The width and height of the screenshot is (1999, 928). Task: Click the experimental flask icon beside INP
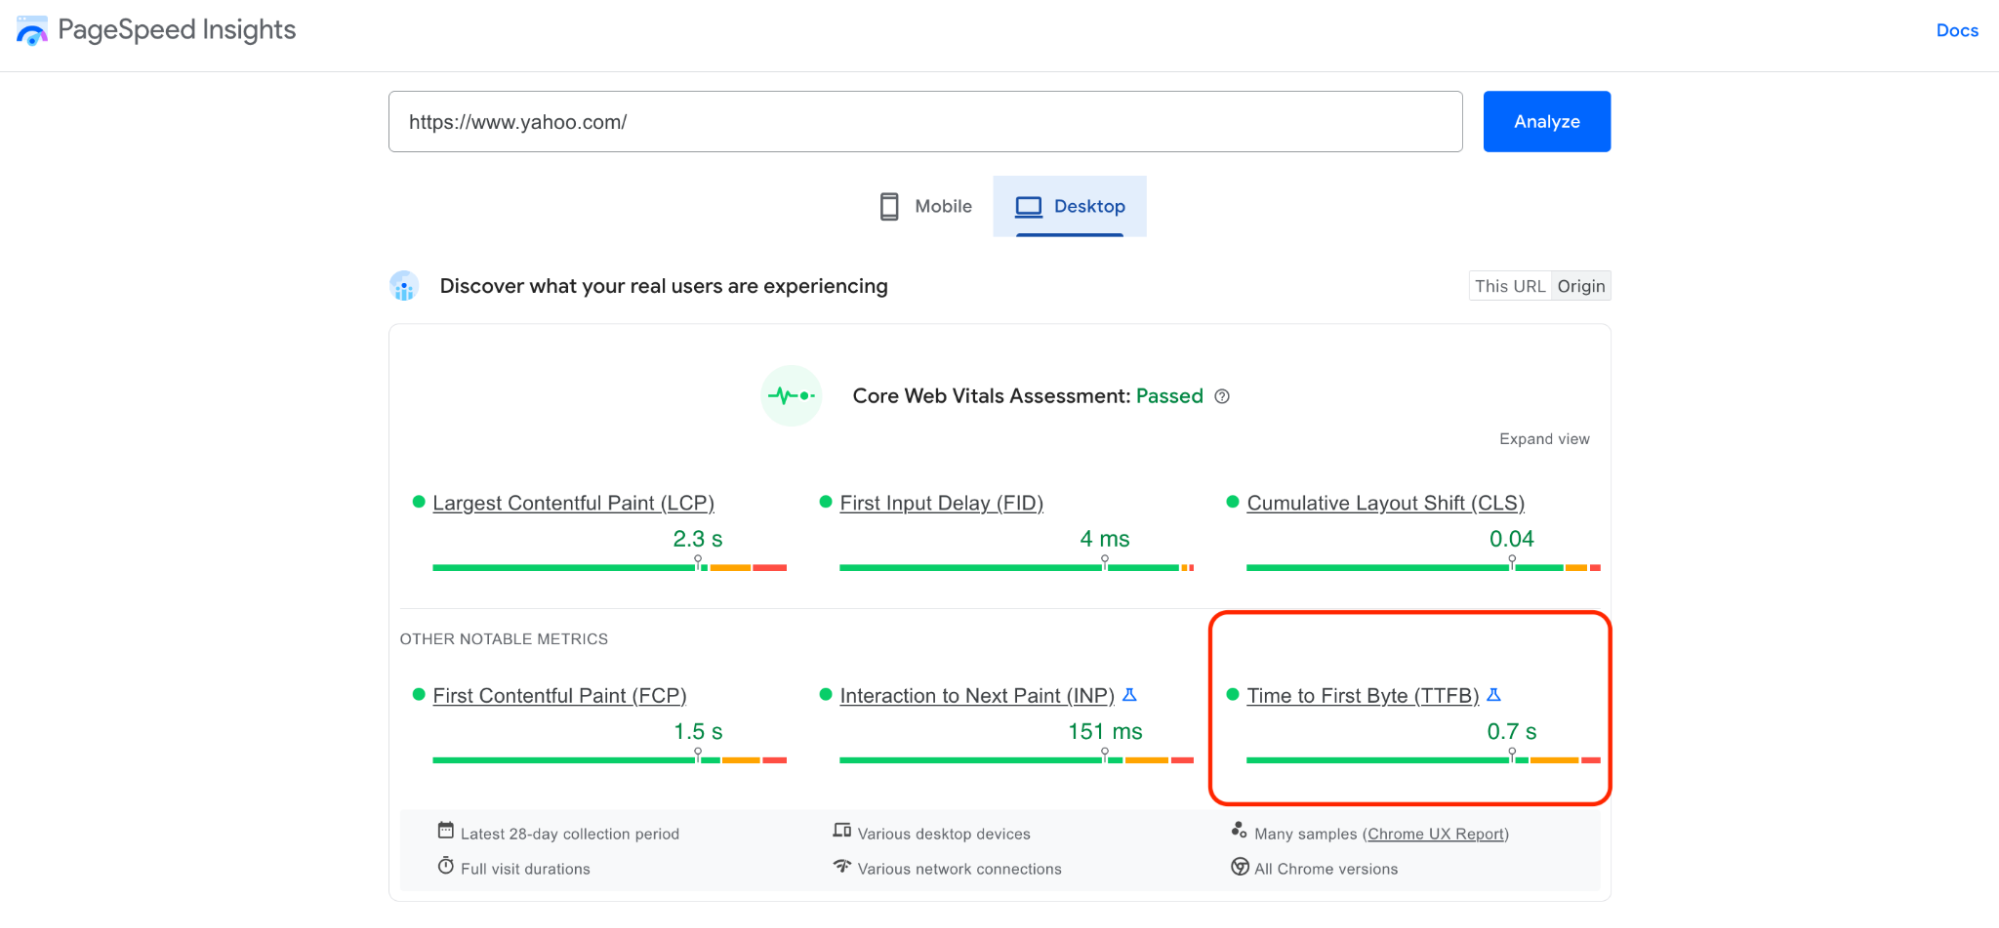[x=1130, y=695]
